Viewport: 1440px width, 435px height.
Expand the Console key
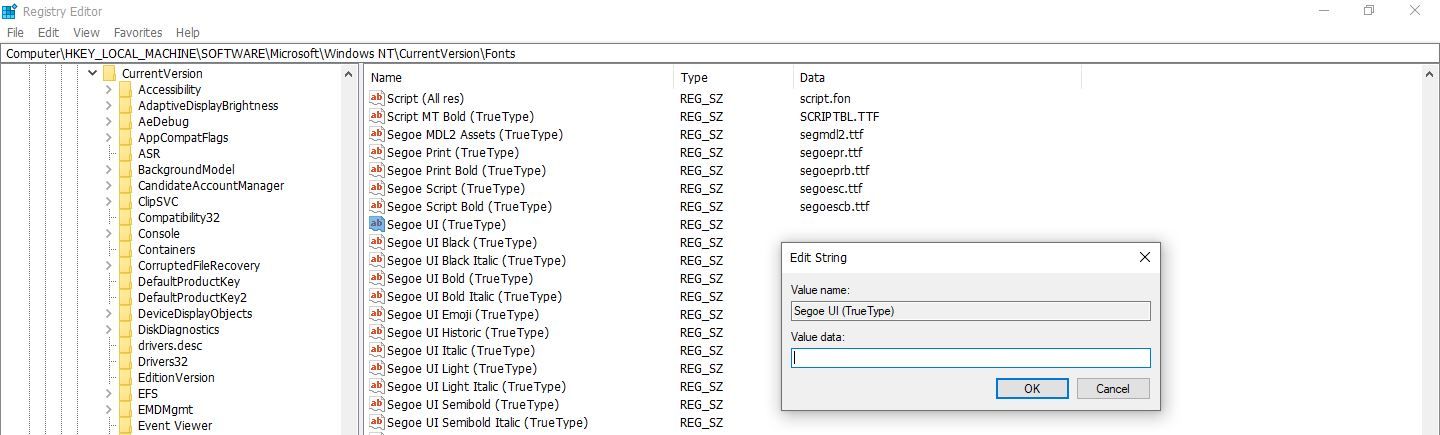point(108,233)
